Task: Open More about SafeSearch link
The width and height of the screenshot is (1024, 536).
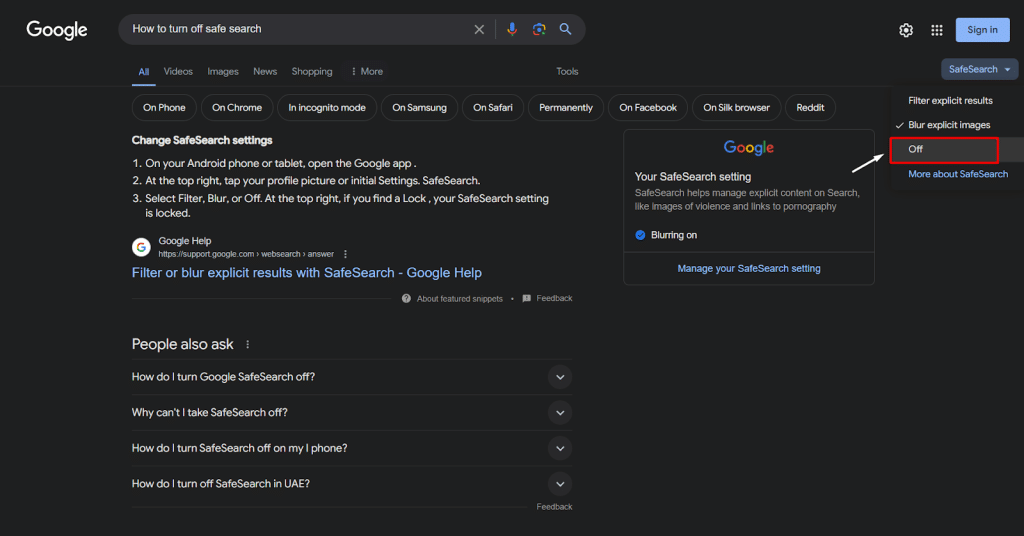Action: pos(958,174)
